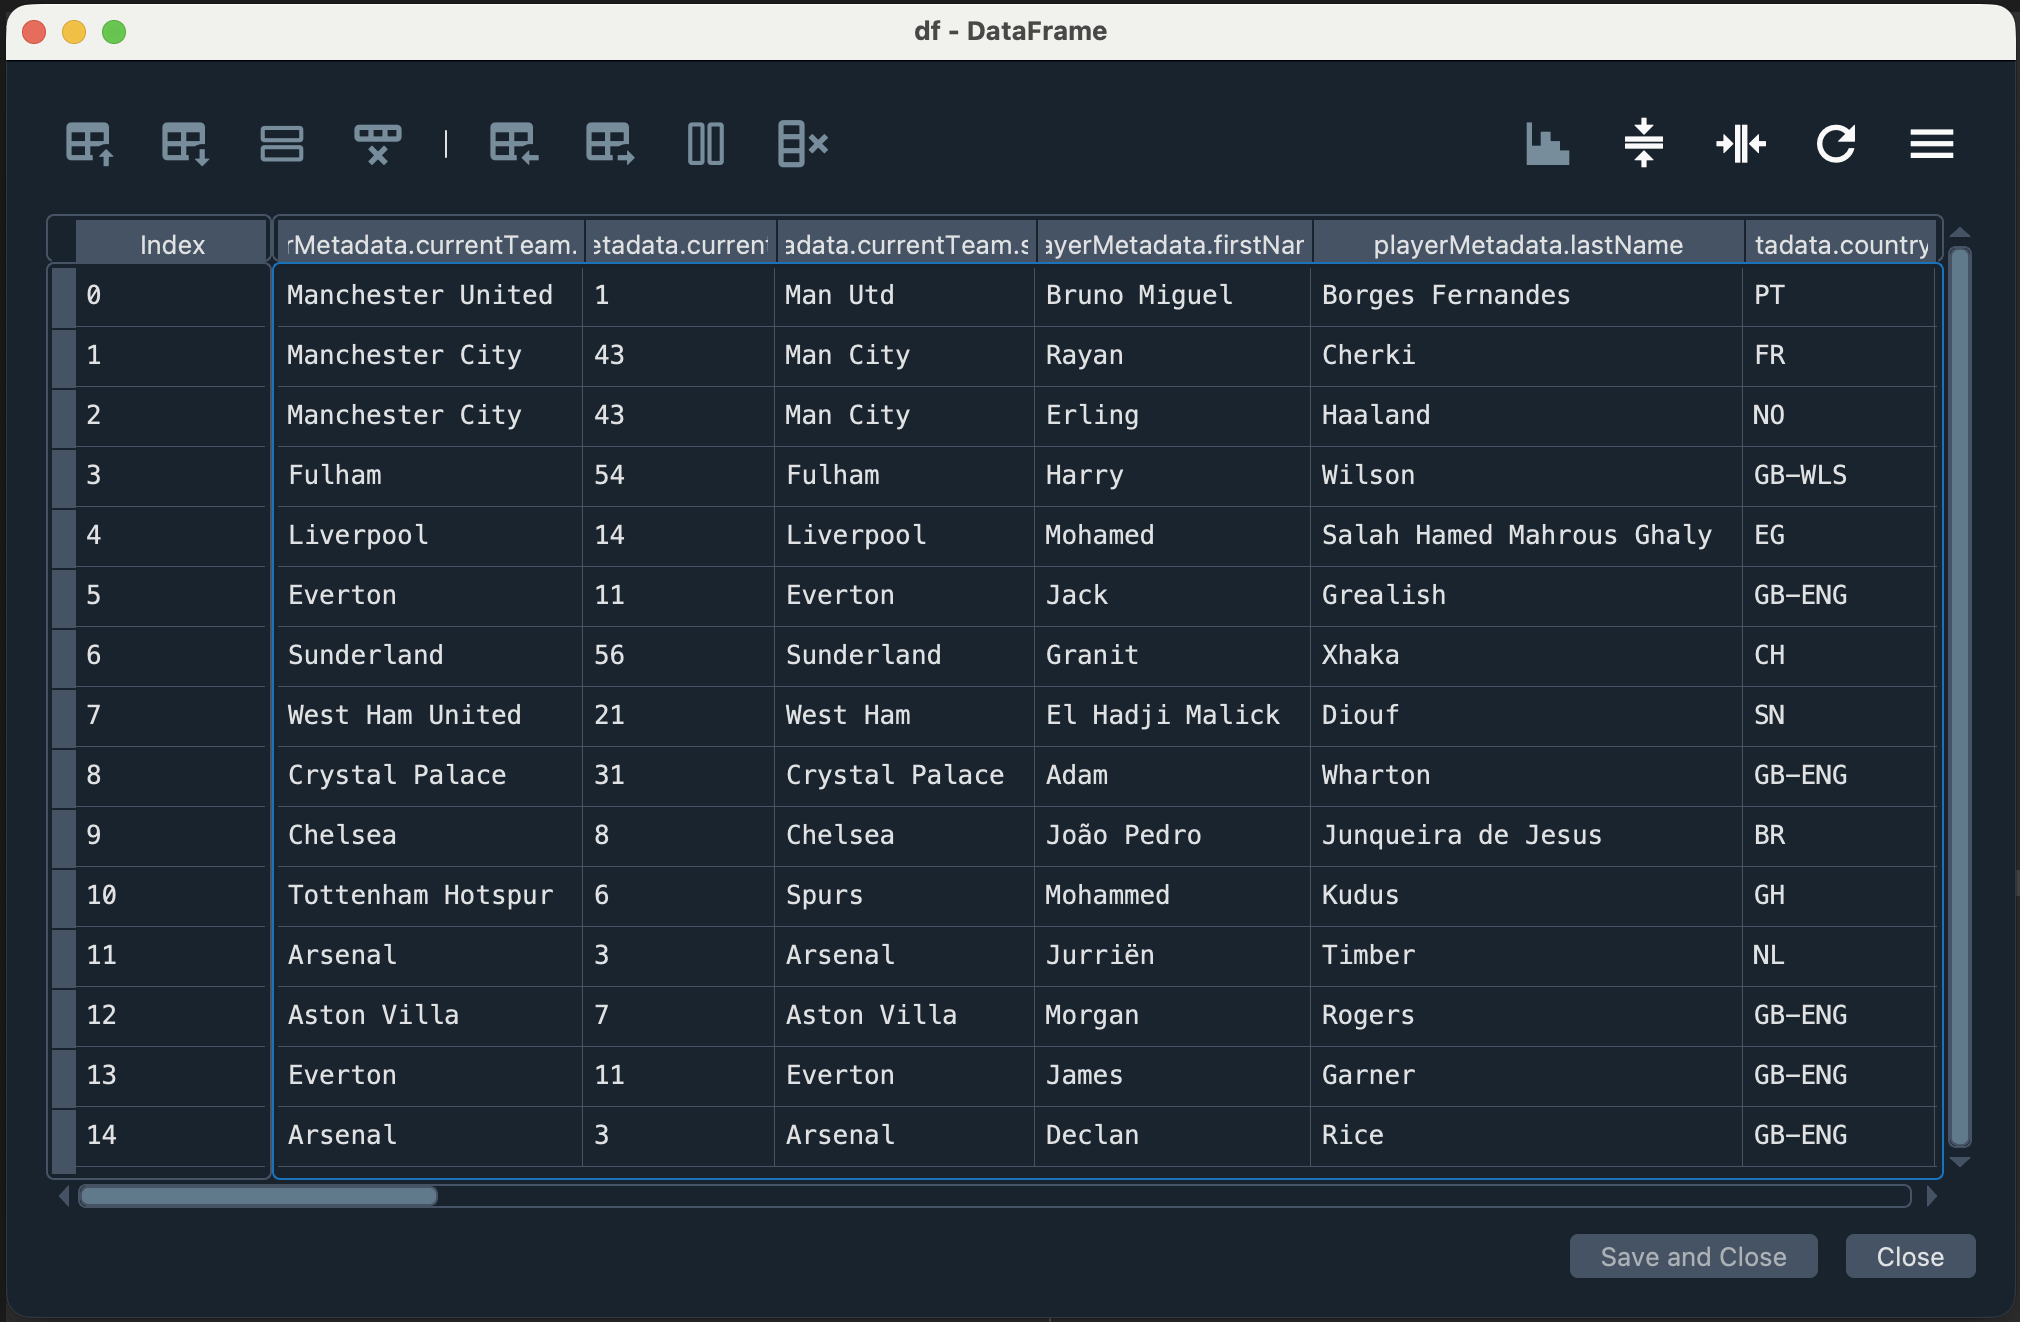Click the right scroll arrow
The width and height of the screenshot is (2020, 1322).
[x=1931, y=1196]
